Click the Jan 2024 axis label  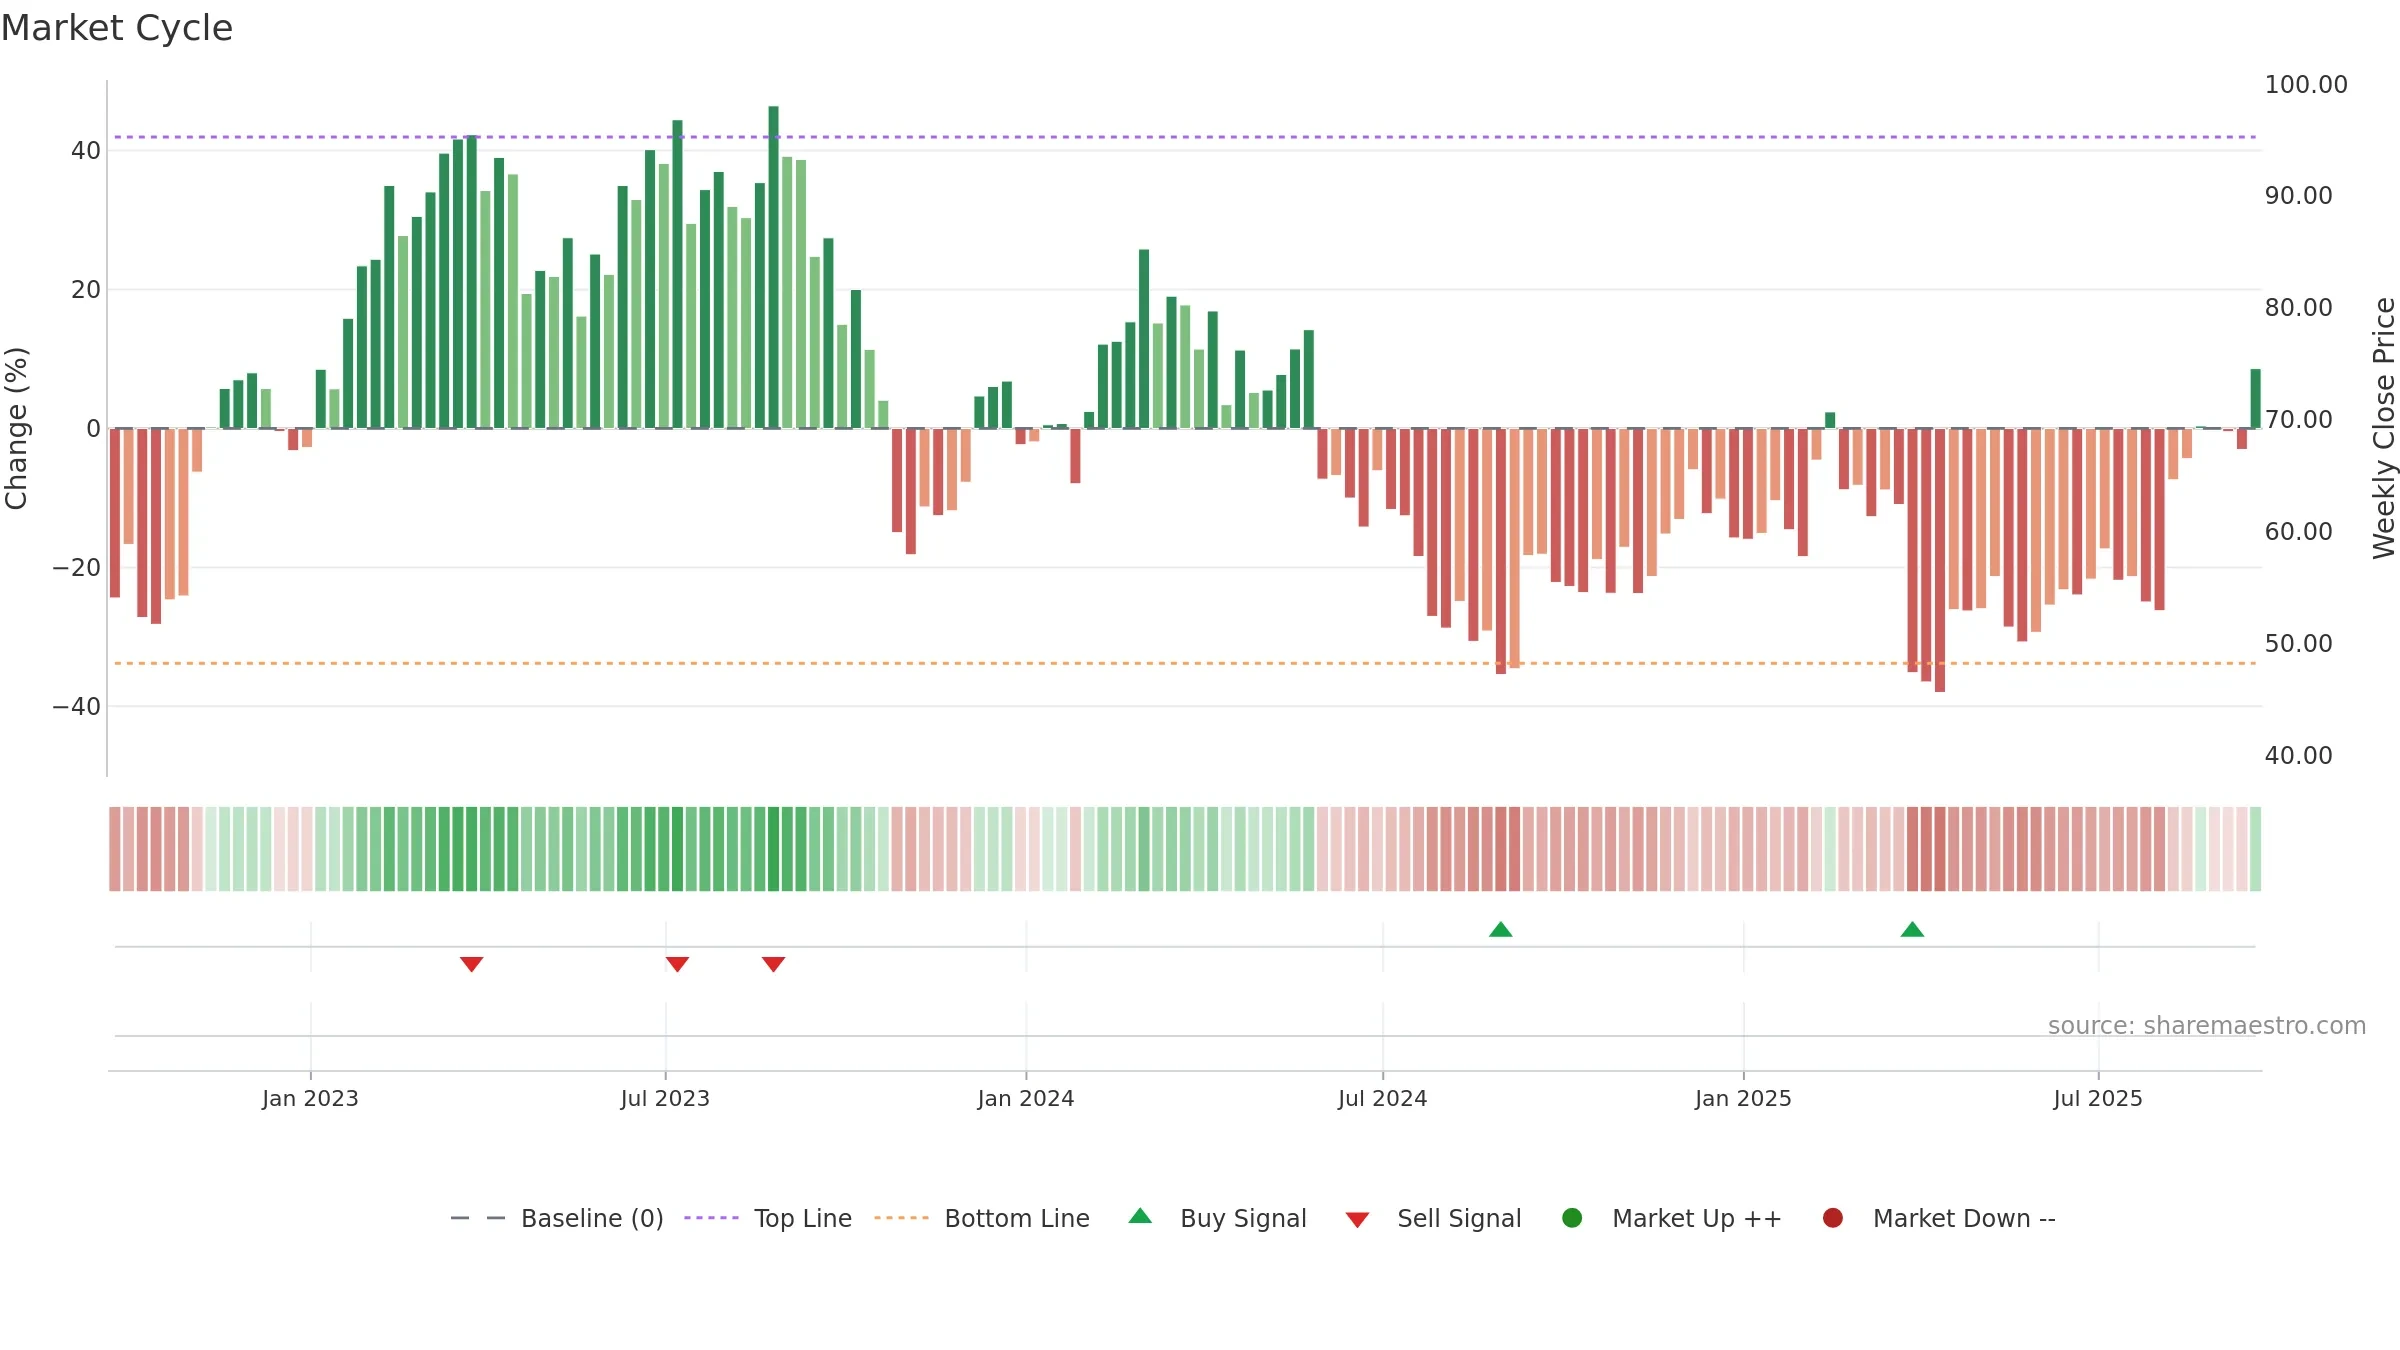tap(1026, 1098)
